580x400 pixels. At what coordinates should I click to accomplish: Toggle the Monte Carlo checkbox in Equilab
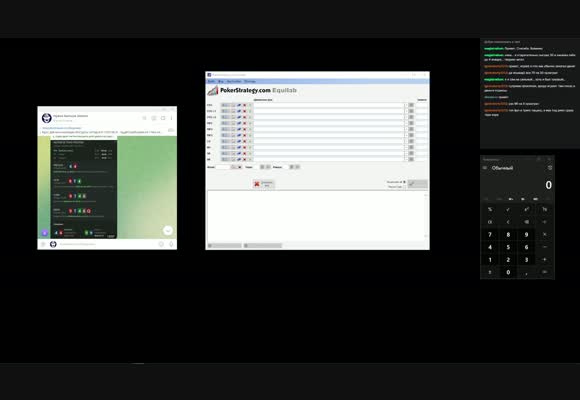(x=404, y=187)
